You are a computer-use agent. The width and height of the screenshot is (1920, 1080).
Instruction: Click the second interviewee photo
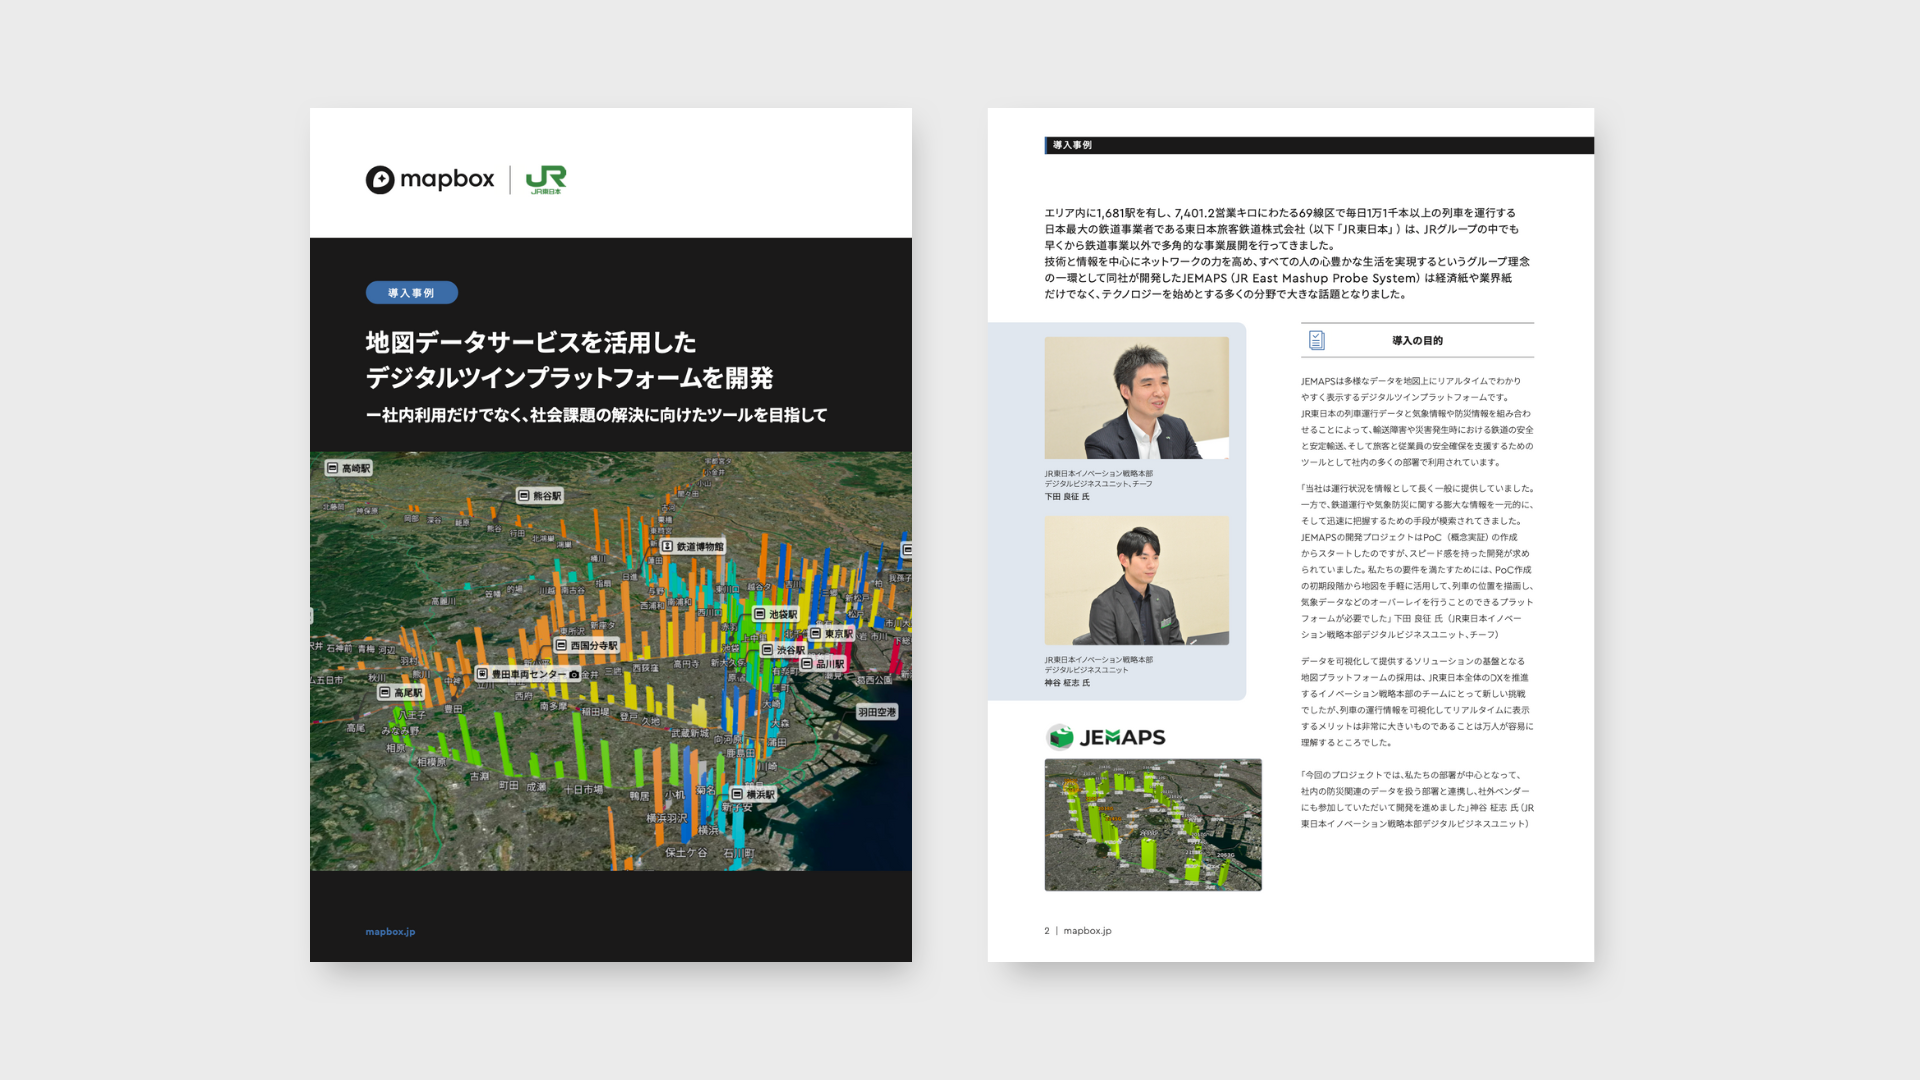tap(1137, 581)
